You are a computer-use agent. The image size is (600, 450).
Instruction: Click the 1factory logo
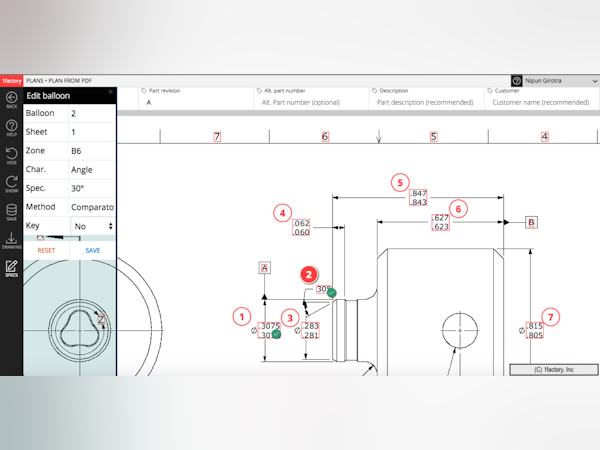click(x=11, y=81)
